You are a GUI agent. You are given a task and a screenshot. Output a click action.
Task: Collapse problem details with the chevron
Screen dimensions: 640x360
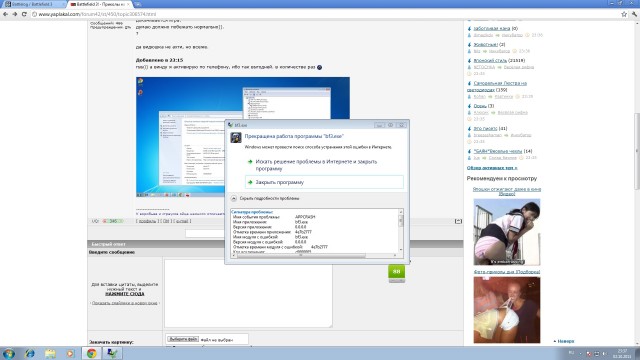click(234, 198)
